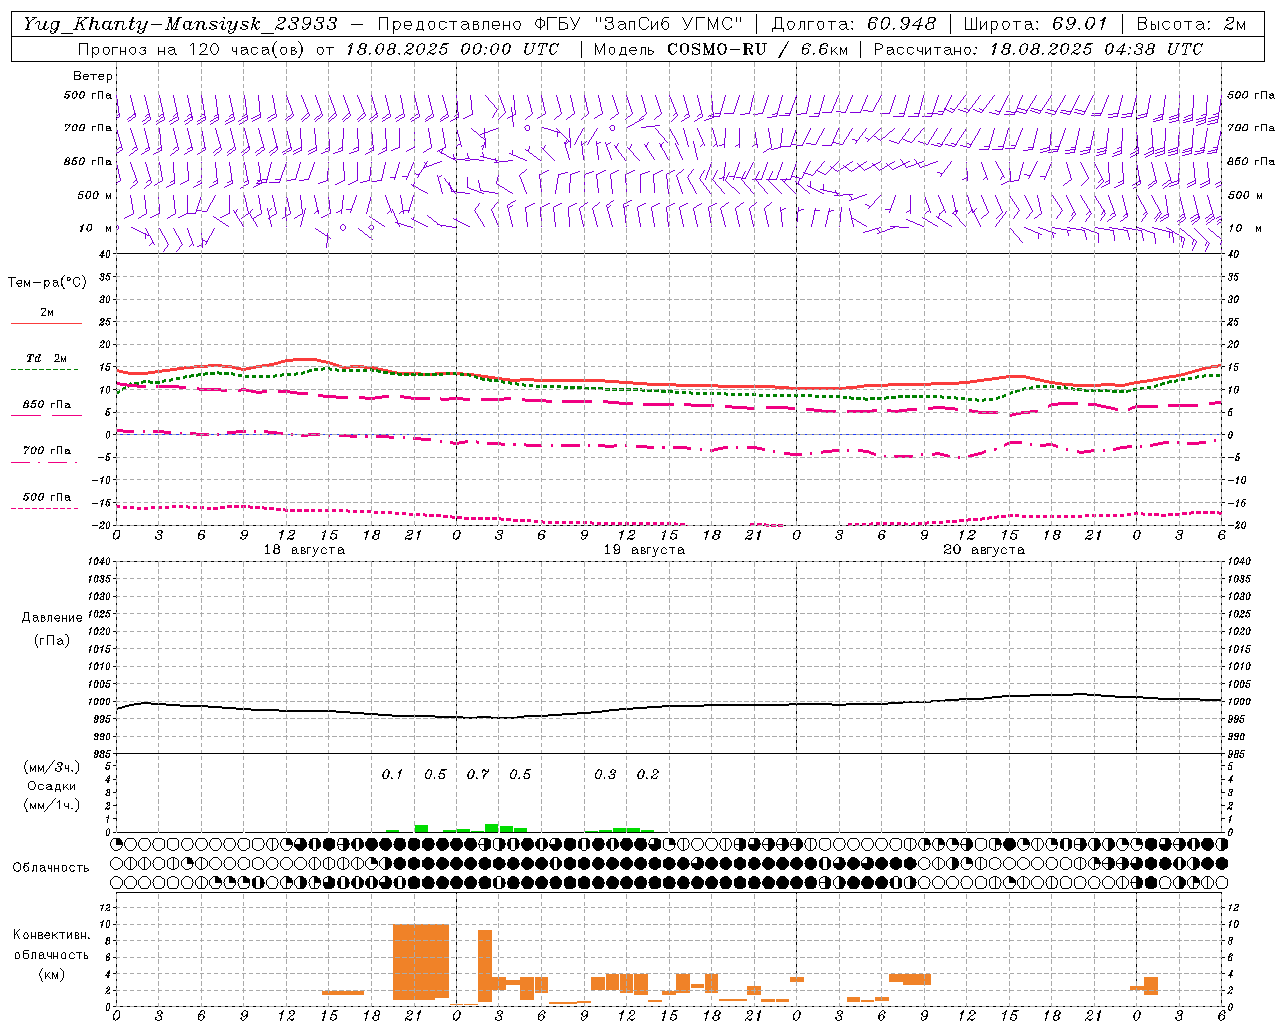The height and width of the screenshot is (1024, 1280).
Task: Click the 20 августа date label
Action: click(984, 550)
